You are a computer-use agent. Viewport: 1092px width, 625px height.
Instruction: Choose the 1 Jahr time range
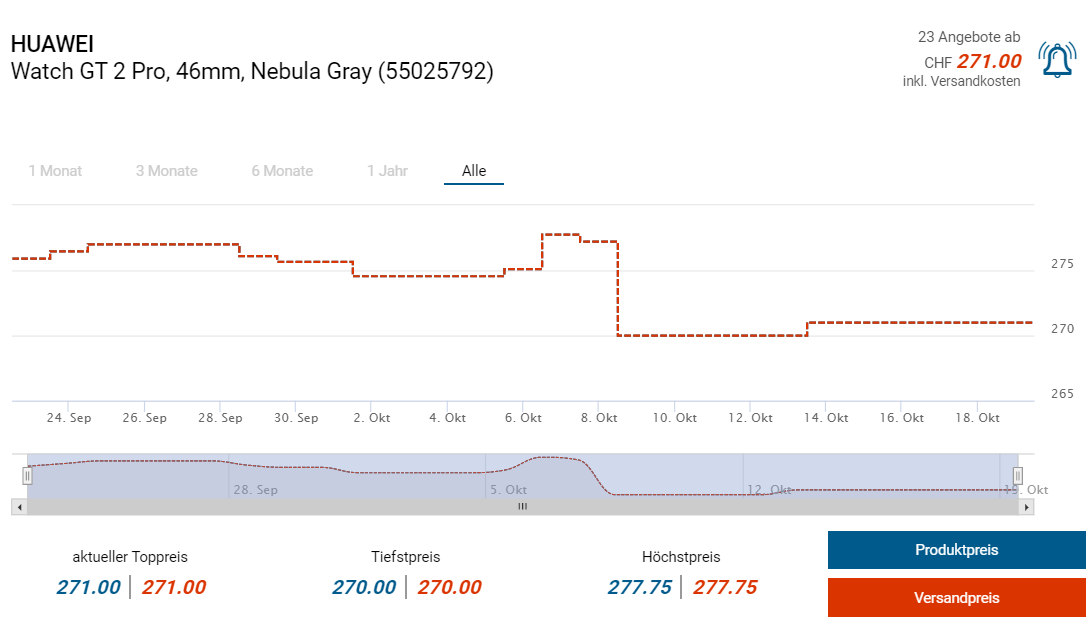point(387,171)
